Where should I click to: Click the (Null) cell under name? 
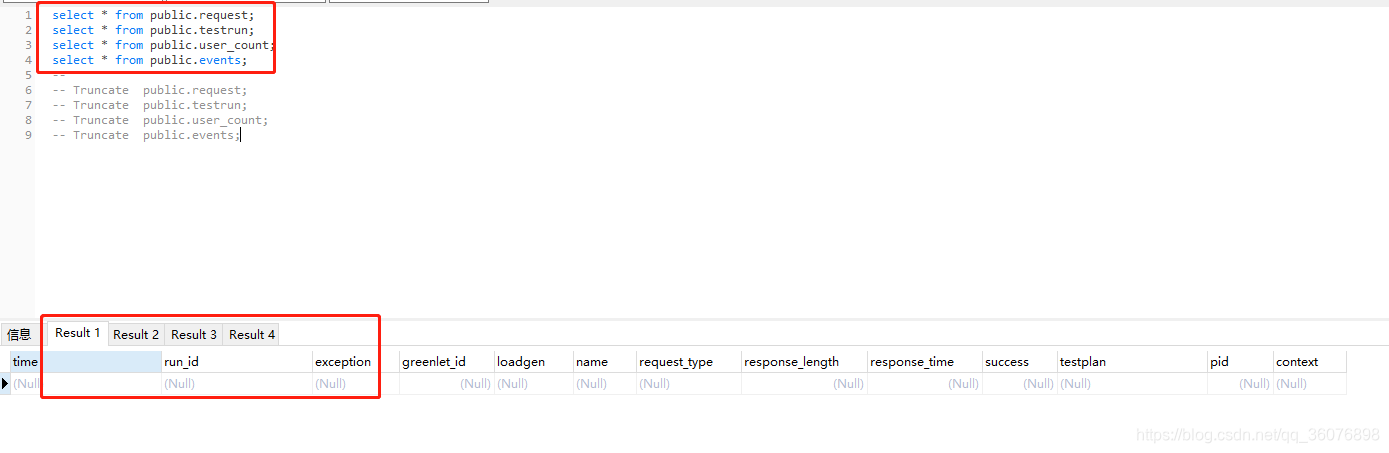[605, 384]
